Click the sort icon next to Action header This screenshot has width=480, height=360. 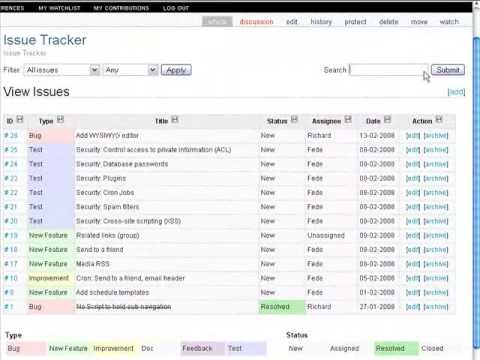tap(439, 119)
